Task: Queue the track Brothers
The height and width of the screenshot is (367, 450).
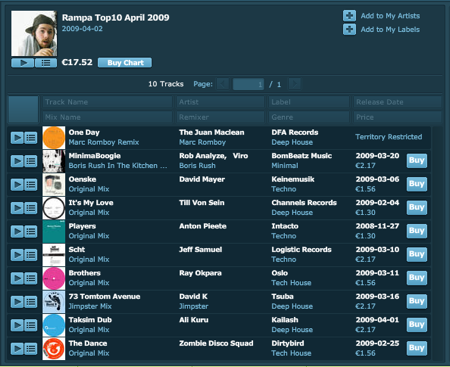Action: [31, 278]
